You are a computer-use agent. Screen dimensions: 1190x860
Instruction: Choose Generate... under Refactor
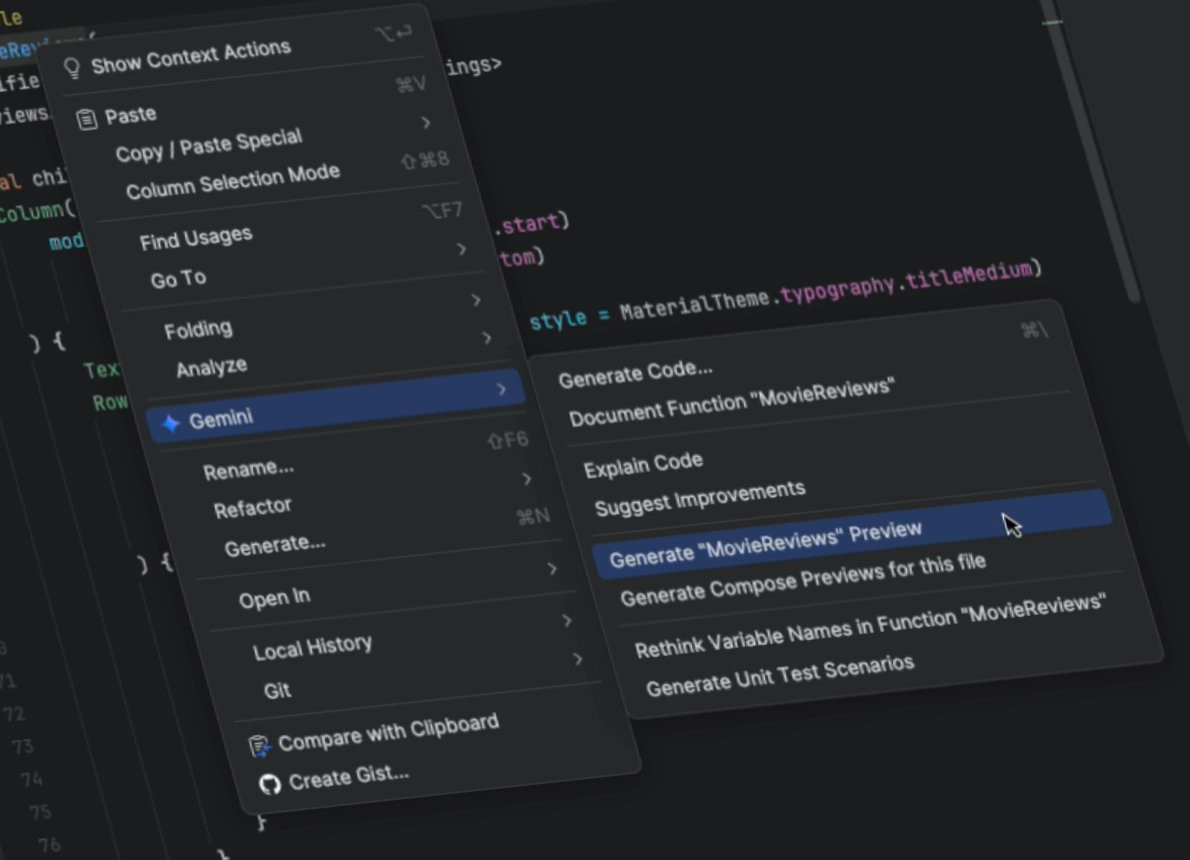[x=275, y=545]
